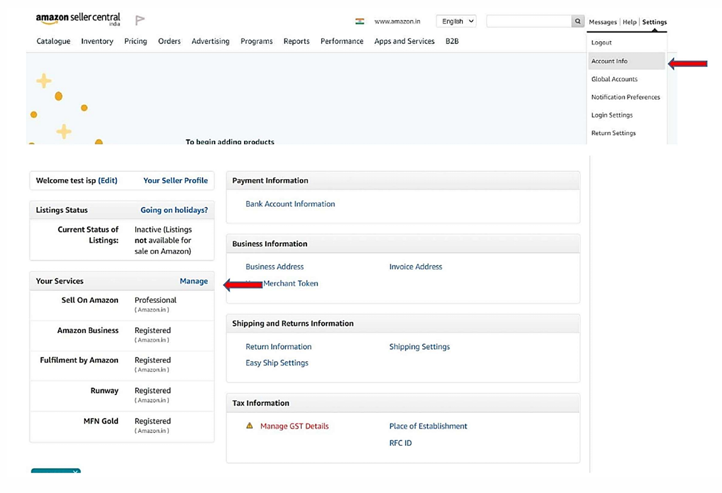Go to the Performance menu

[342, 41]
